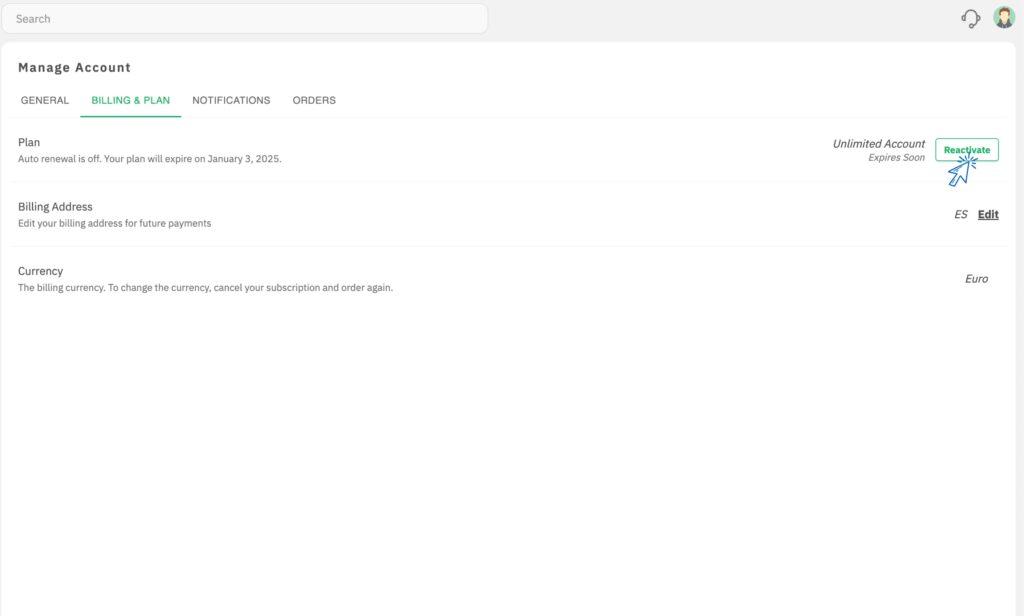Click the Edit billing address link
This screenshot has height=616, width=1024.
988,214
